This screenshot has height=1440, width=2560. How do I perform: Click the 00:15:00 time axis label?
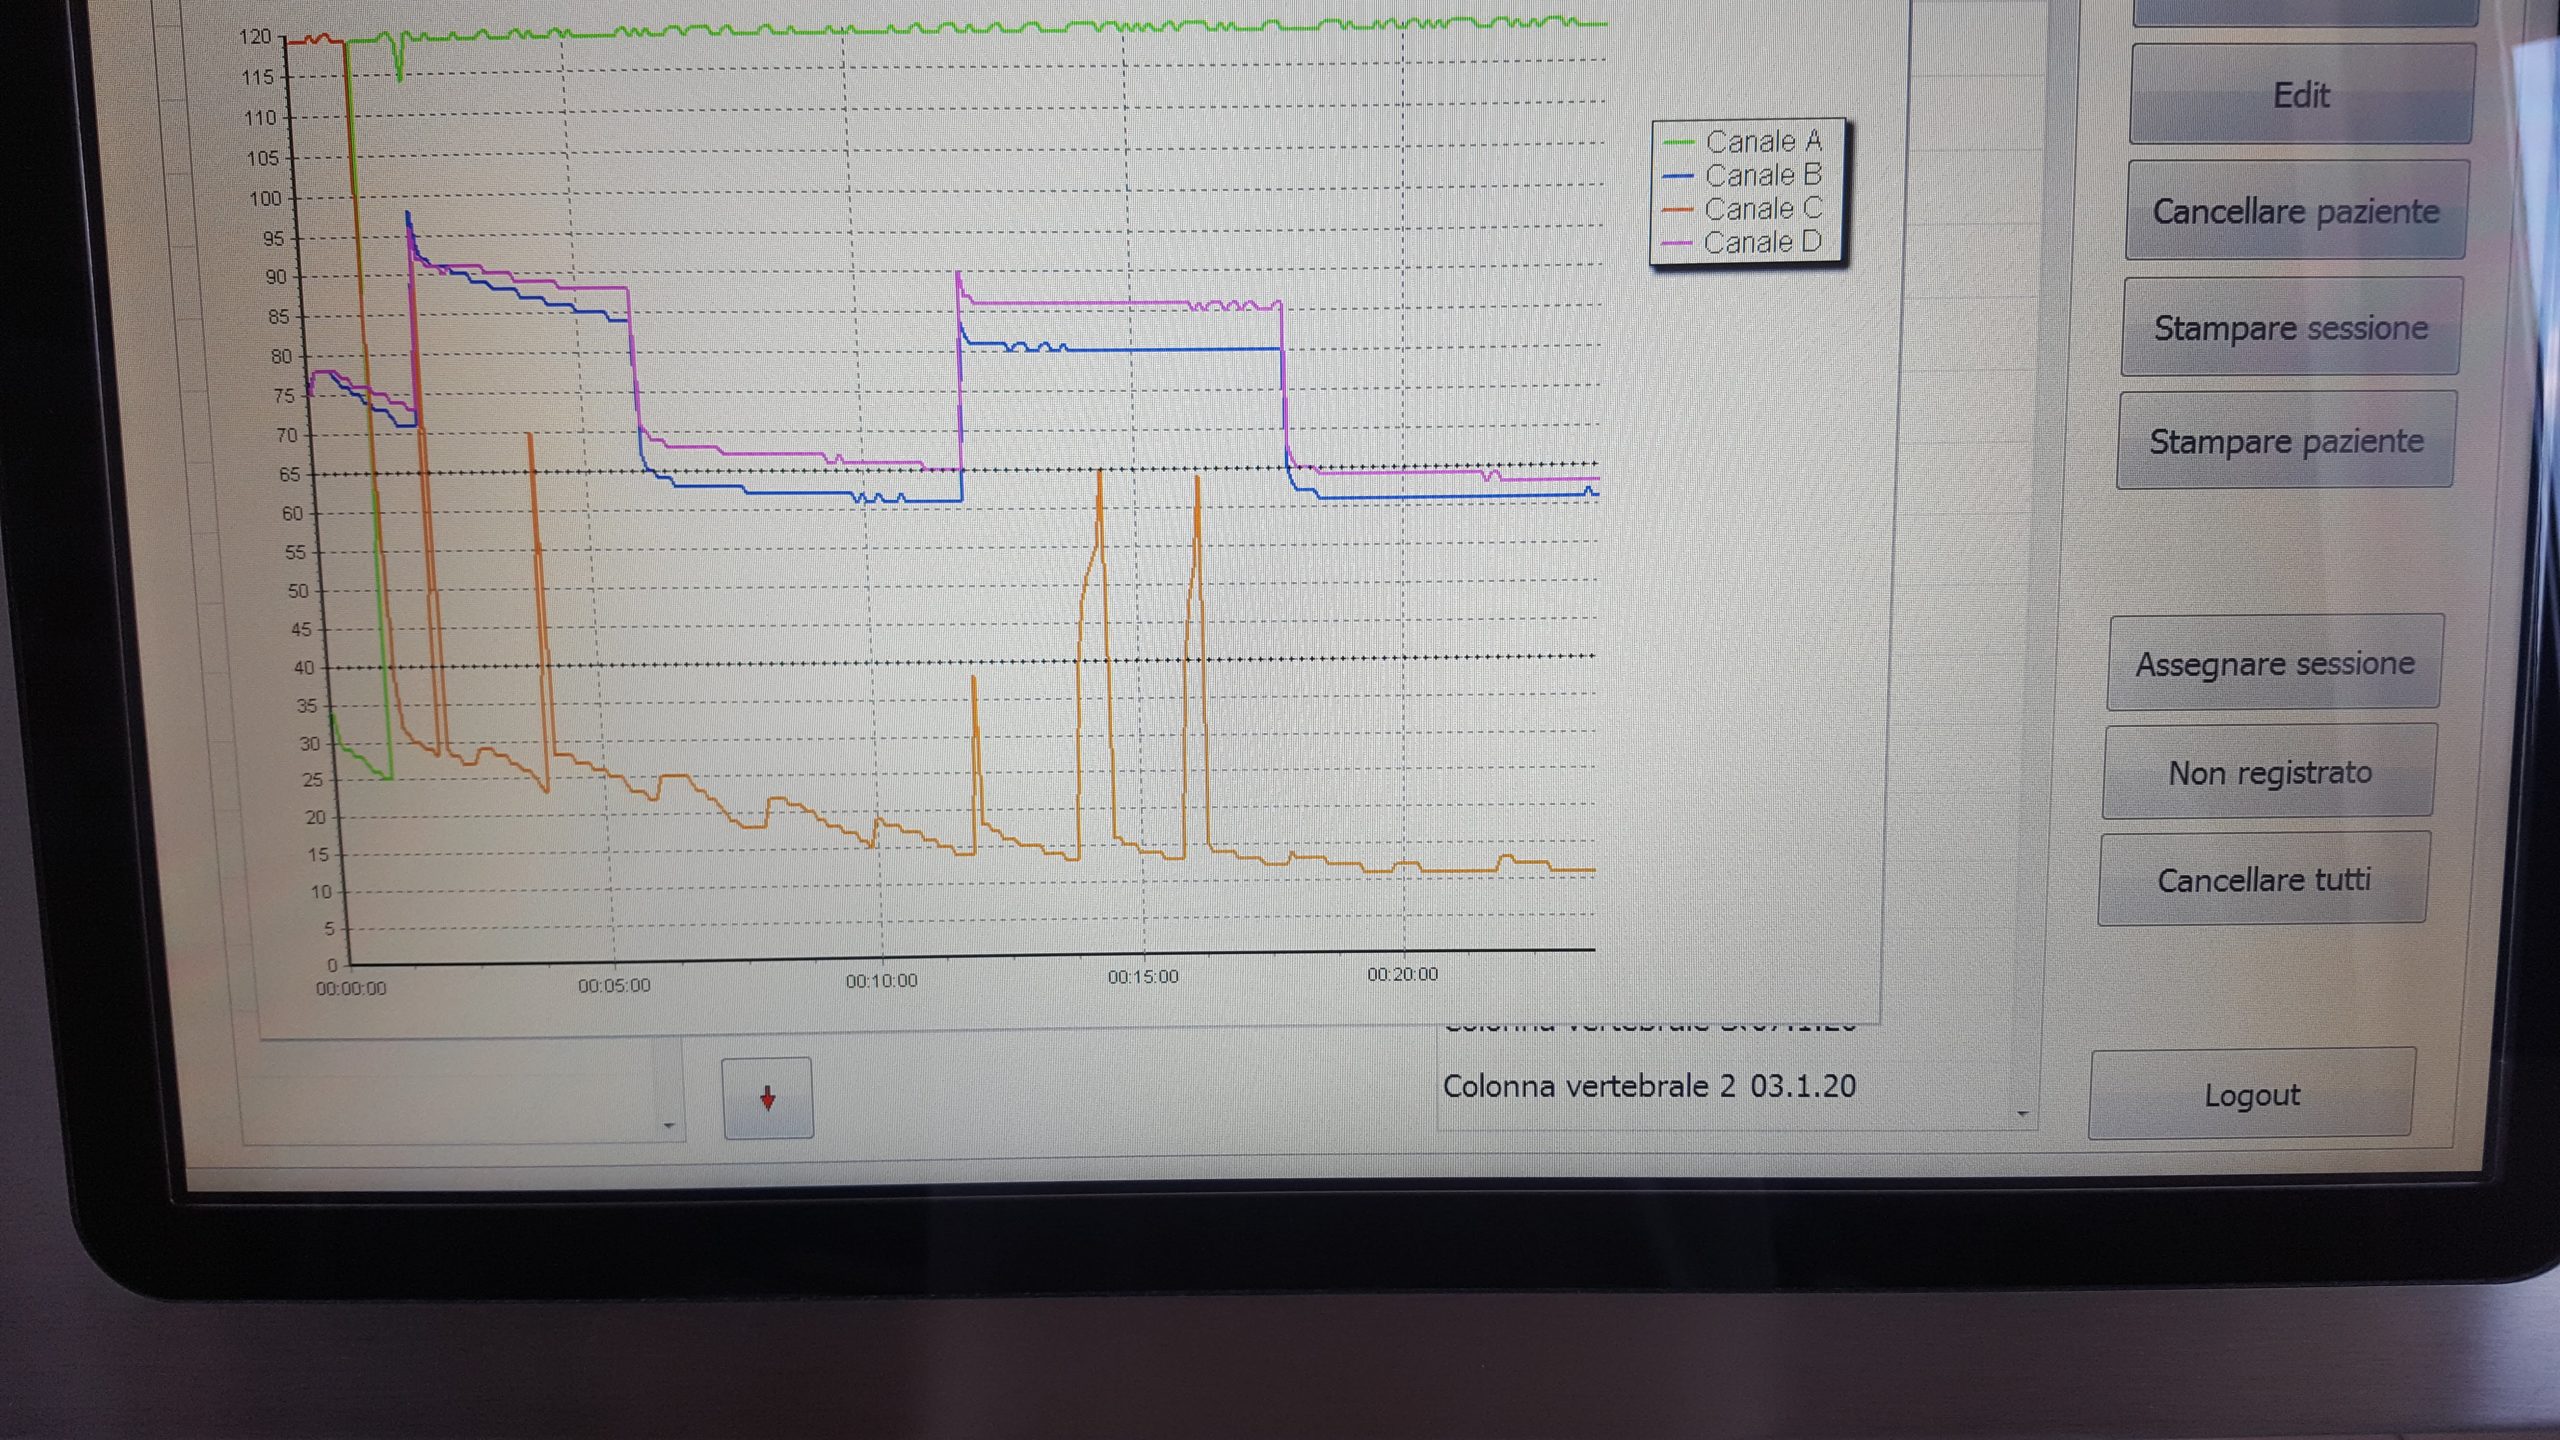coord(1143,977)
